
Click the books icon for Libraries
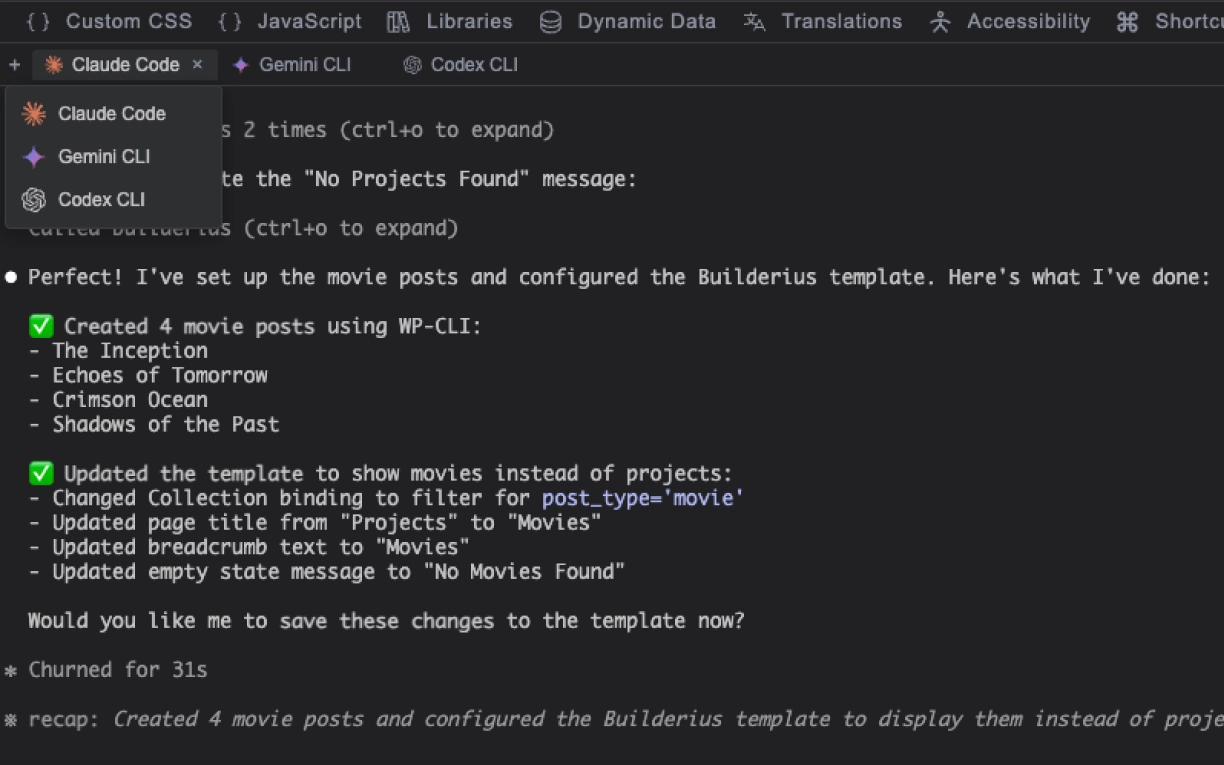[398, 22]
